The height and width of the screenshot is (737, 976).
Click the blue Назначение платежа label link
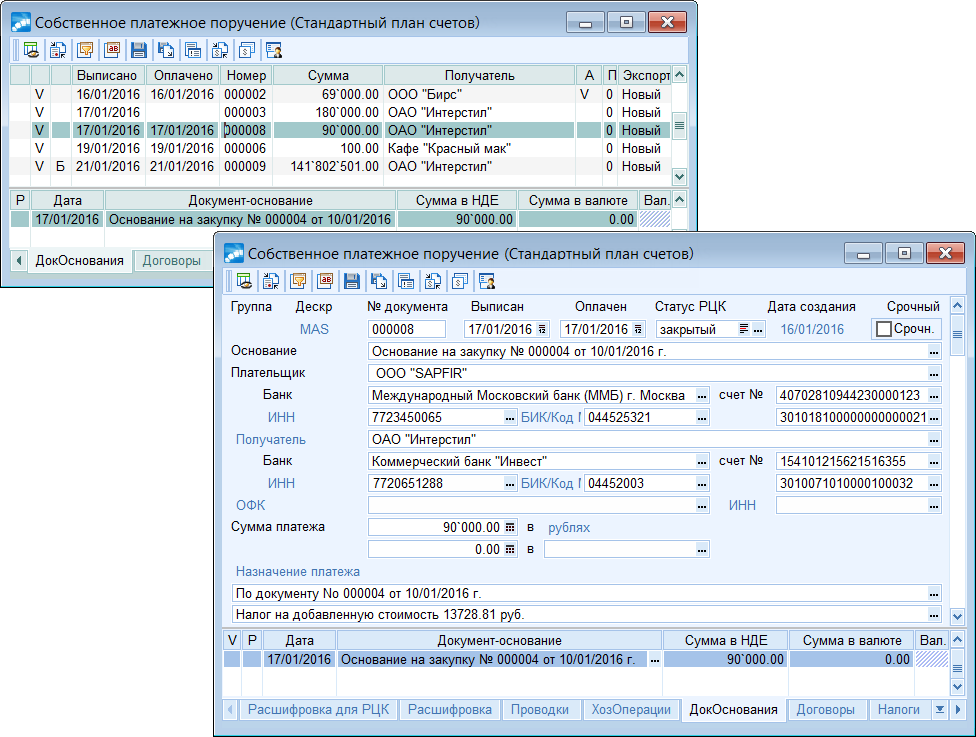click(298, 571)
